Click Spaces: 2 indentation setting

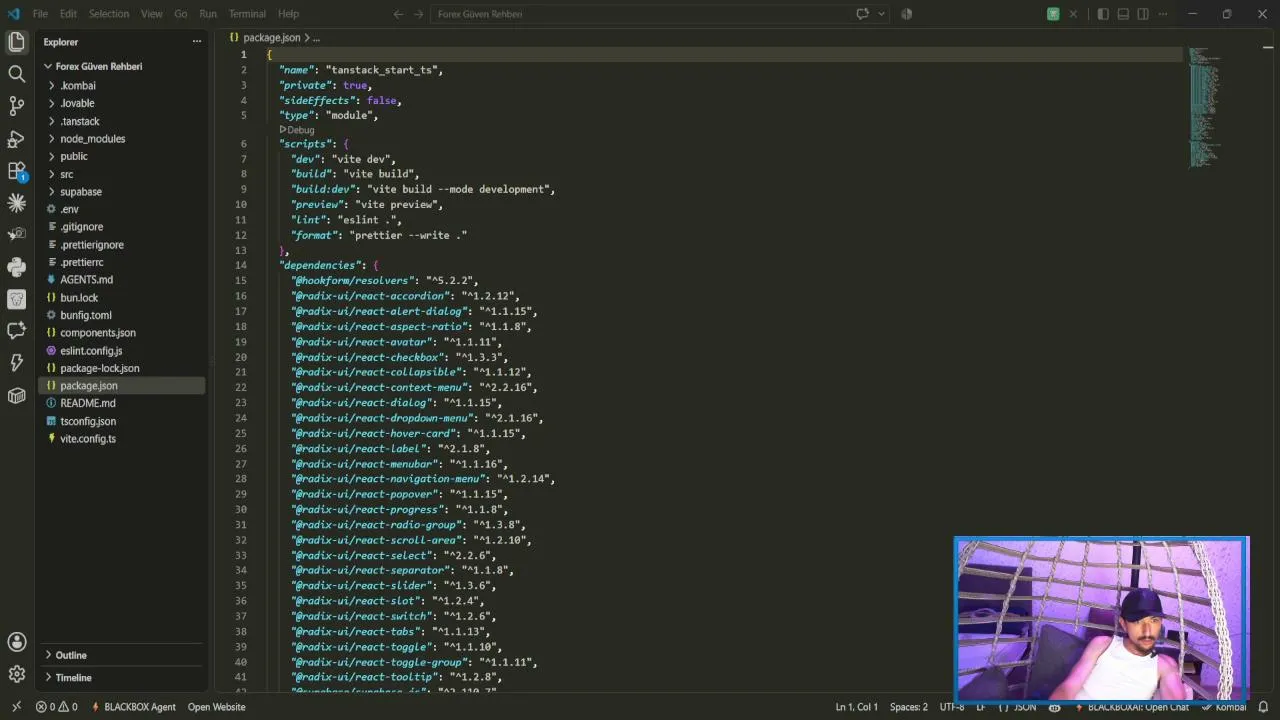(909, 707)
